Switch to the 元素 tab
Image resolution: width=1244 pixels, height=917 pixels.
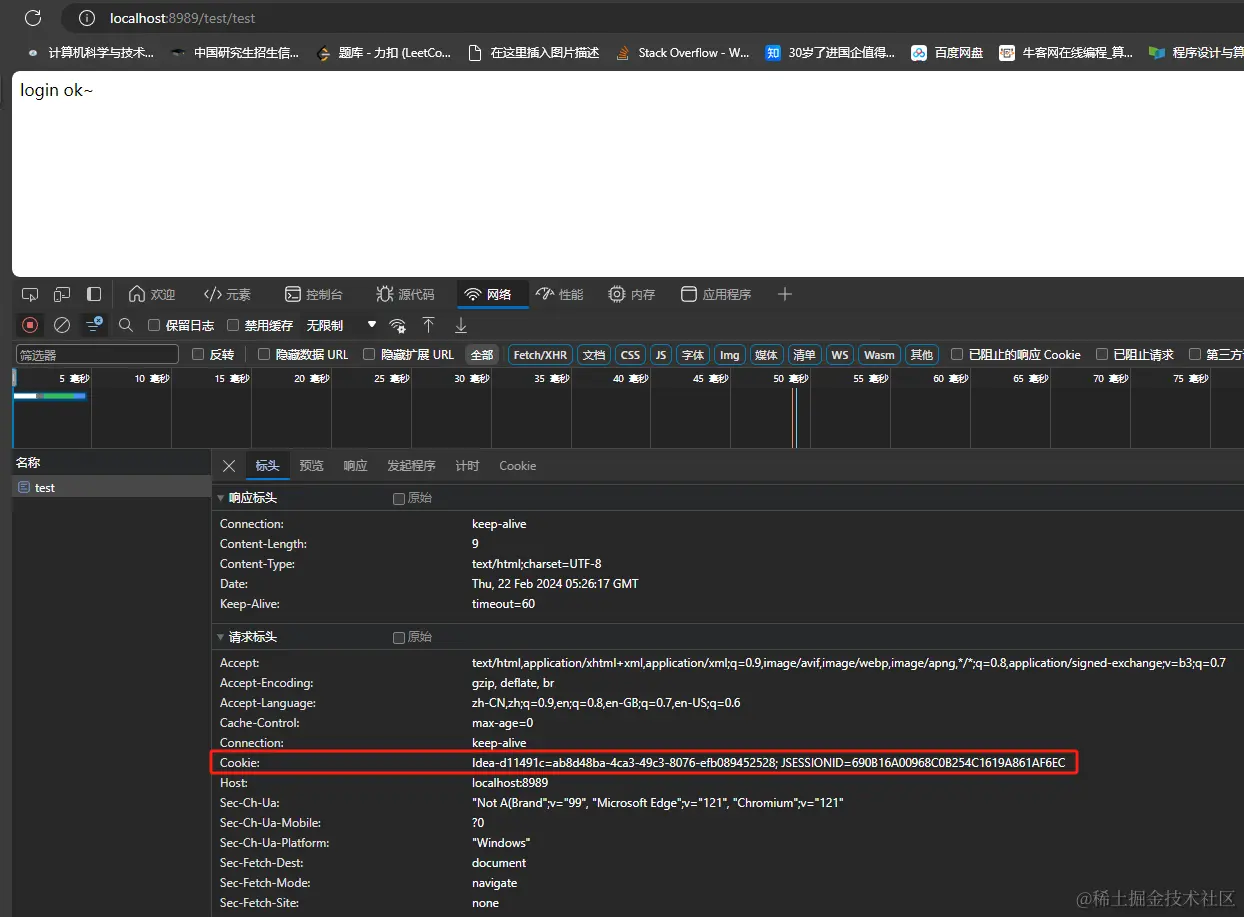coord(227,294)
